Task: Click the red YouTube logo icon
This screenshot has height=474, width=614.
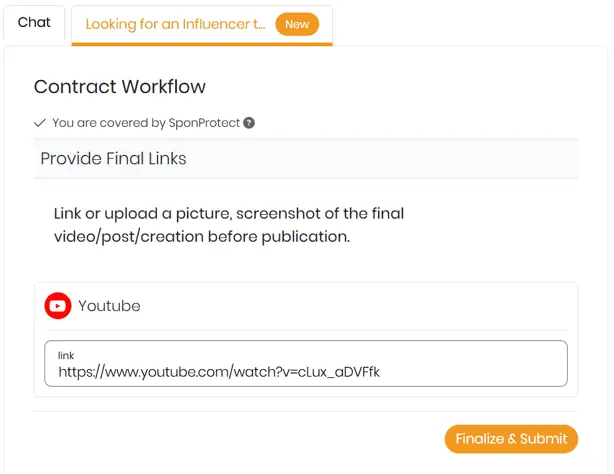Action: (58, 306)
